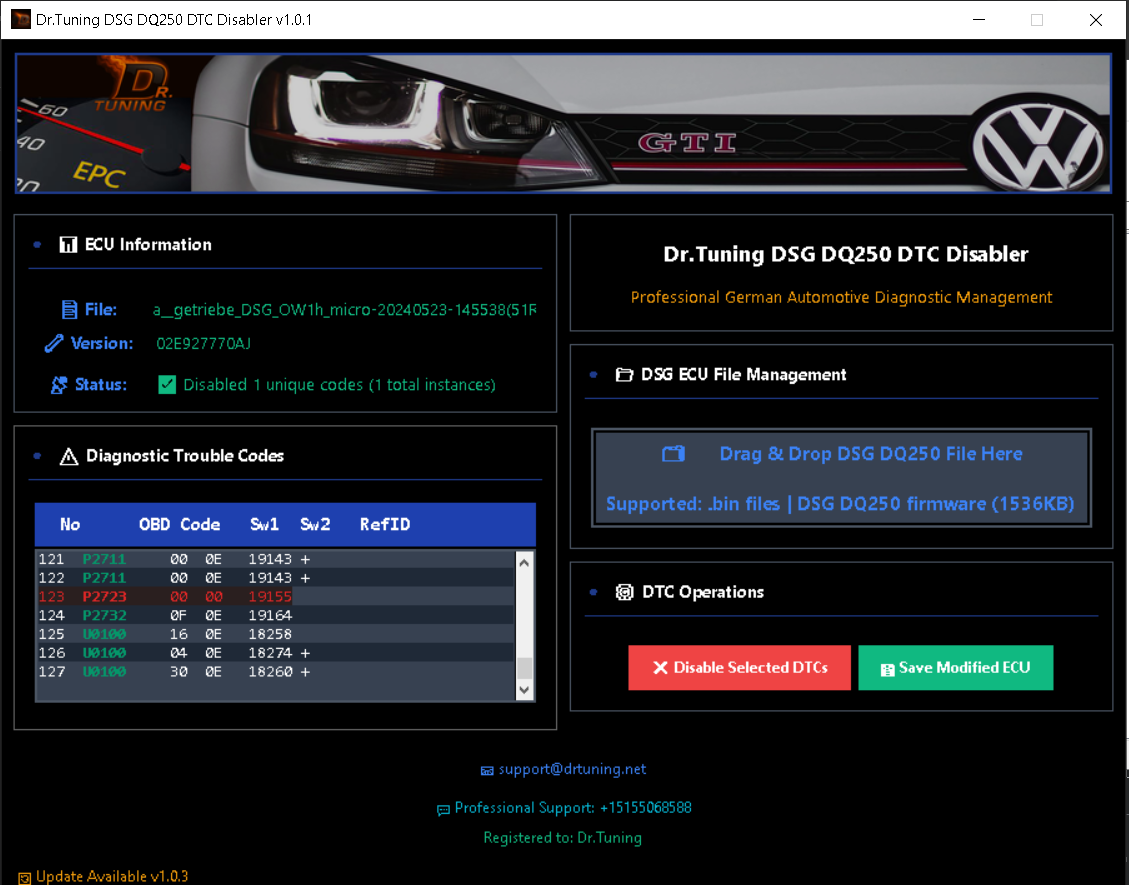Toggle the green status checkmark

pyautogui.click(x=167, y=385)
